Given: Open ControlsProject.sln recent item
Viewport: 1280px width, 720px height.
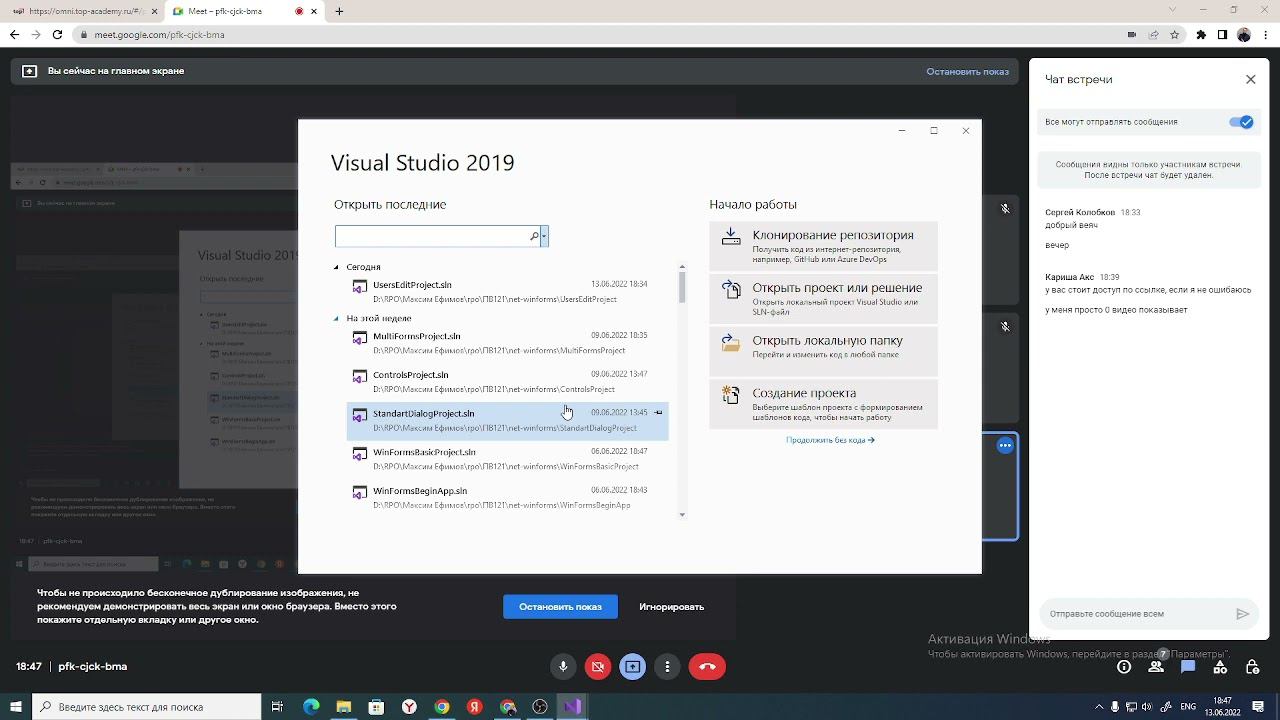Looking at the screenshot, I should coord(507,381).
